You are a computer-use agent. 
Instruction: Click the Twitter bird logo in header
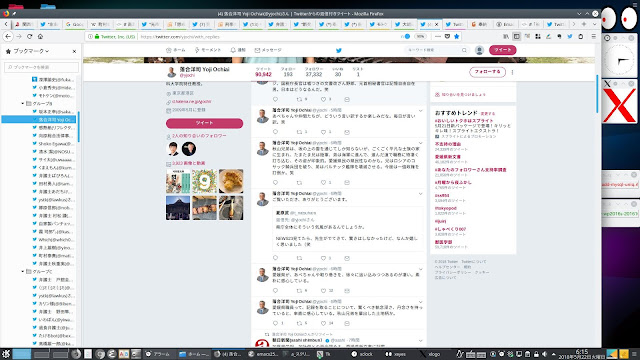click(338, 50)
